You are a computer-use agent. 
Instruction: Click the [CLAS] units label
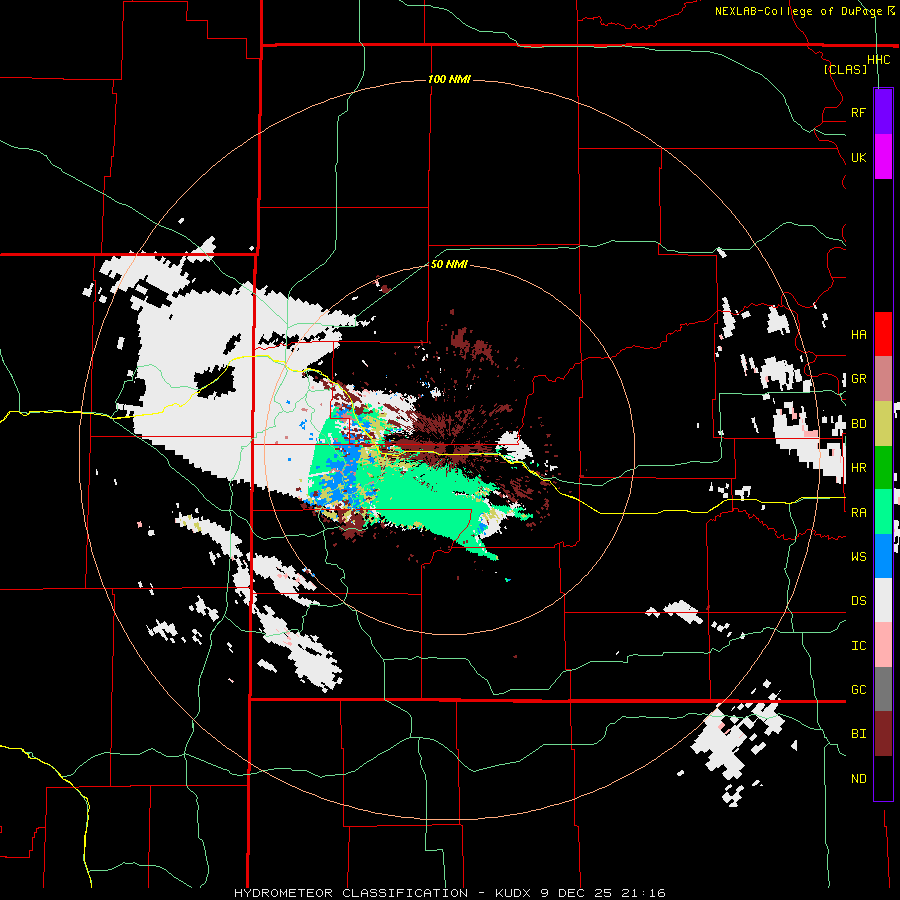845,70
